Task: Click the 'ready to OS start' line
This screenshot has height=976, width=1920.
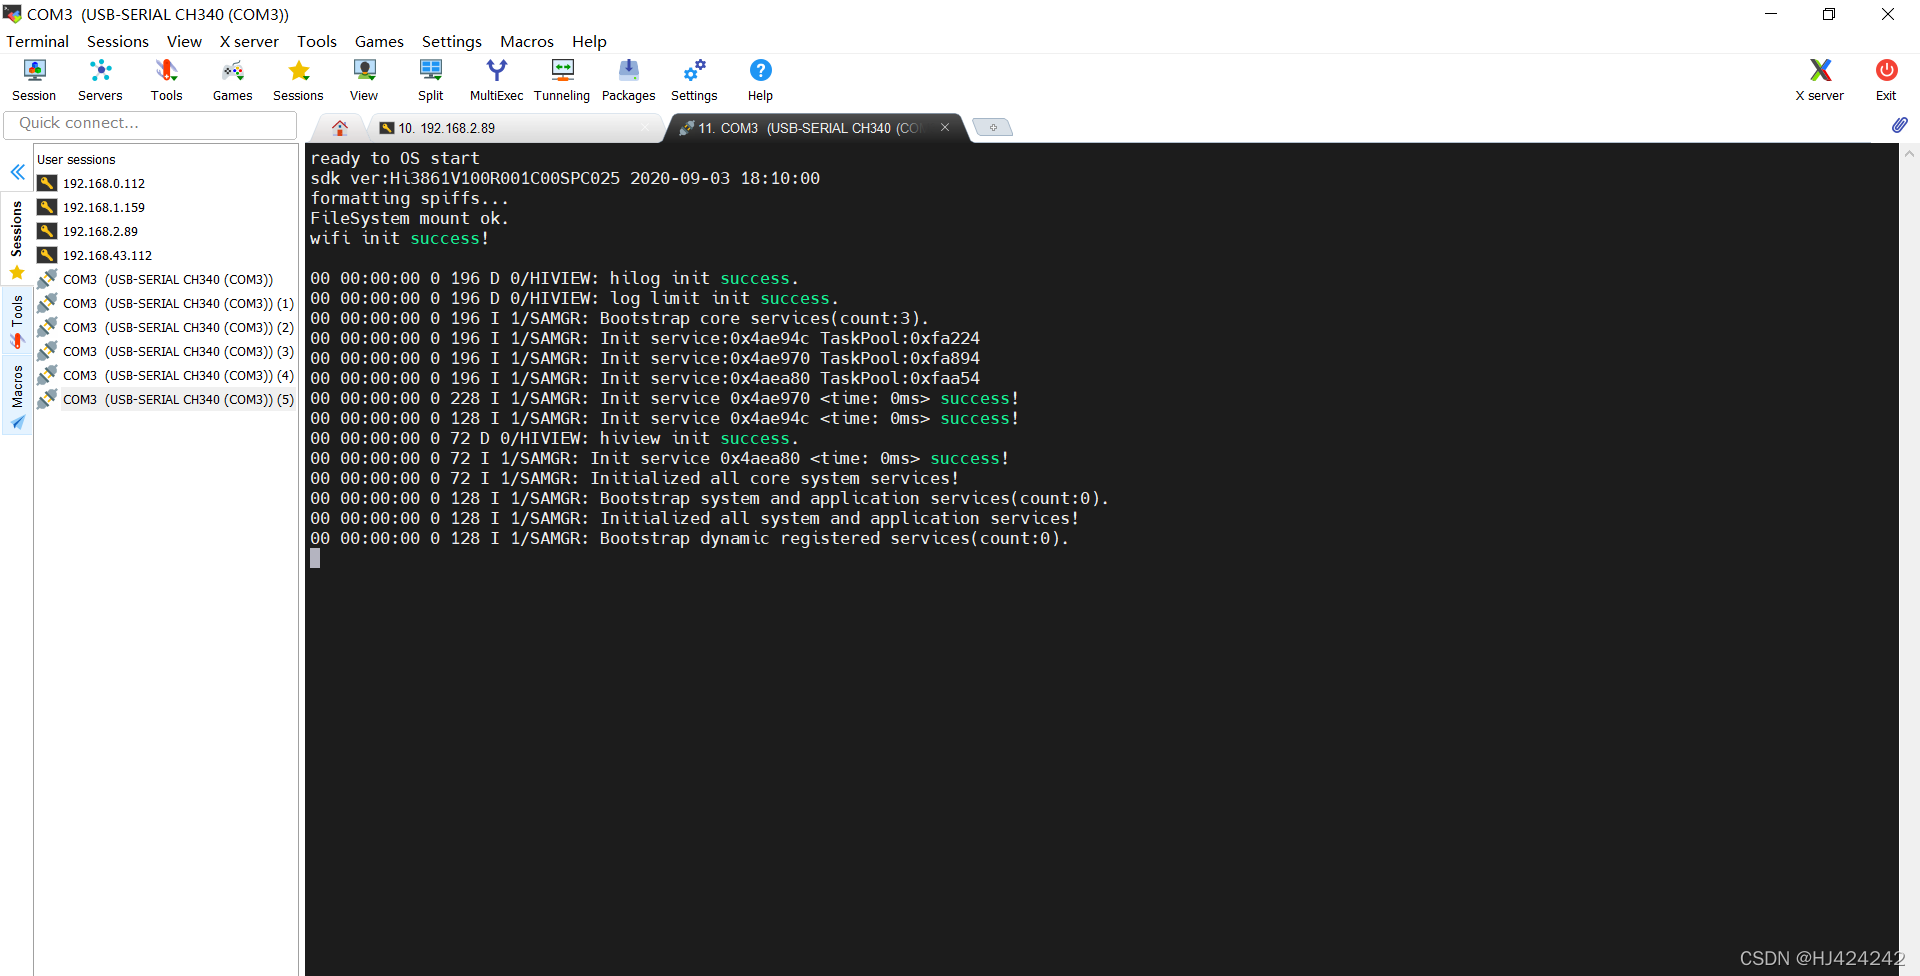Action: (395, 158)
